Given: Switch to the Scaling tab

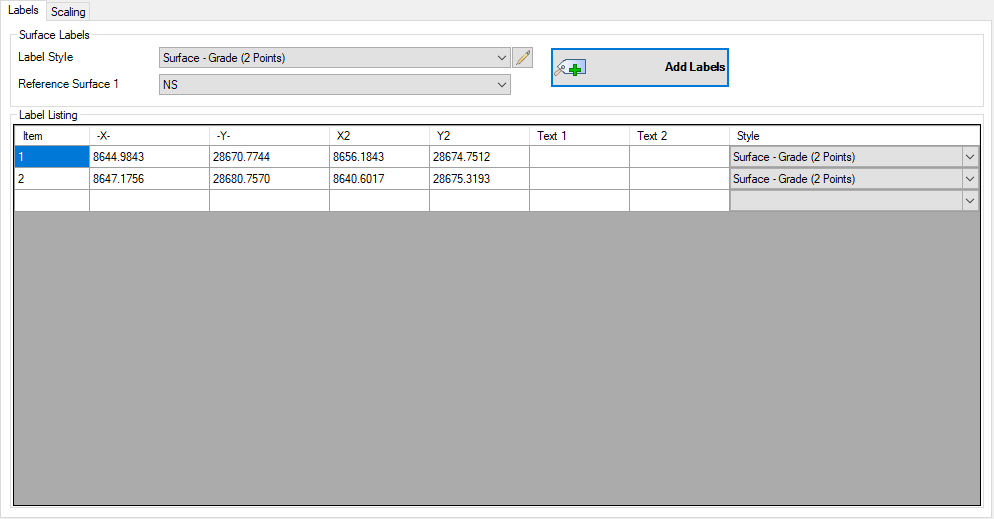Looking at the screenshot, I should (x=68, y=12).
